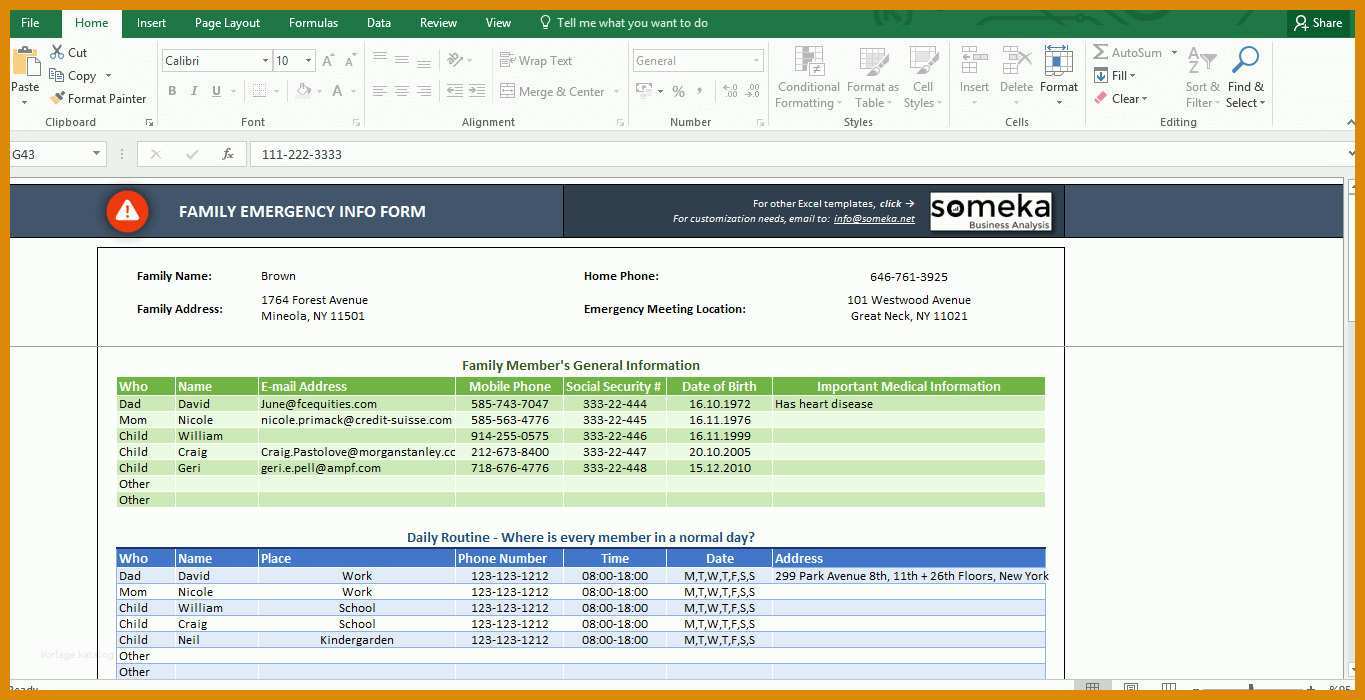Screen dimensions: 1365x700
Task: Toggle Bold formatting
Action: point(172,91)
